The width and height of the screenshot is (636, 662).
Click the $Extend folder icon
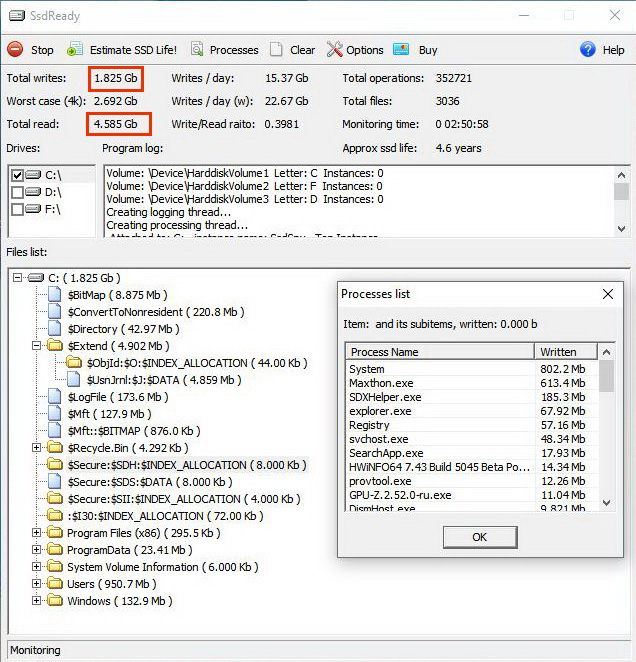pos(54,346)
